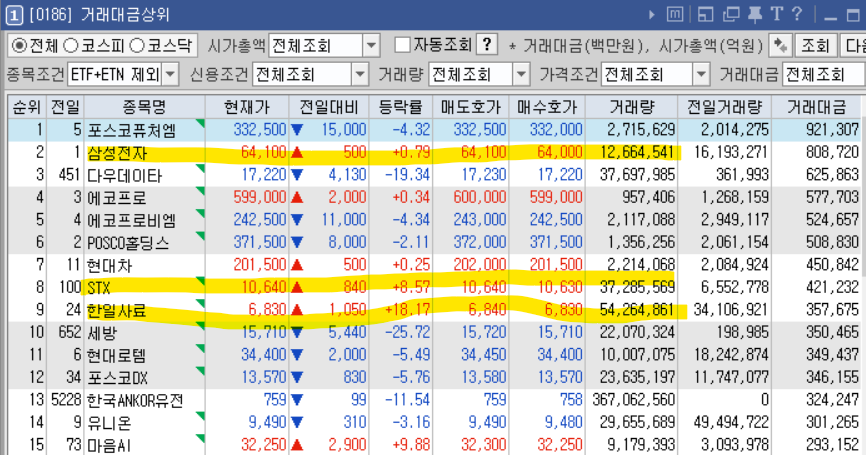Select the 코스닥 radio button
Viewport: 866px width, 455px height.
[x=136, y=46]
